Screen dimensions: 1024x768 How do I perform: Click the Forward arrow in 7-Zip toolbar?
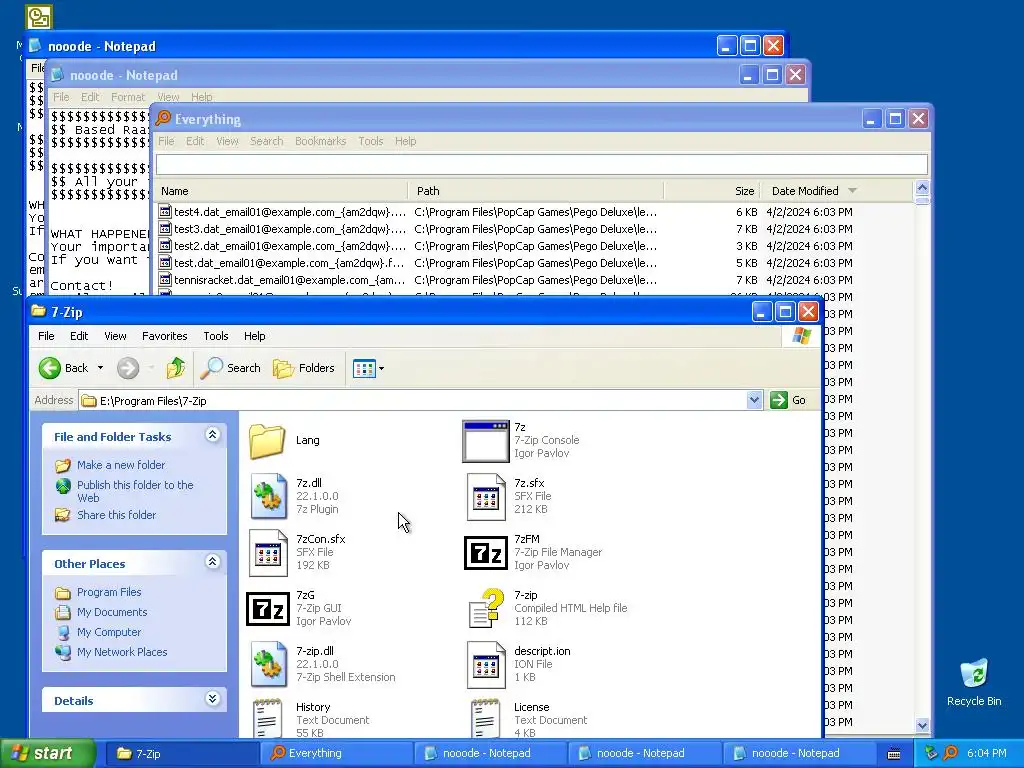pyautogui.click(x=128, y=368)
